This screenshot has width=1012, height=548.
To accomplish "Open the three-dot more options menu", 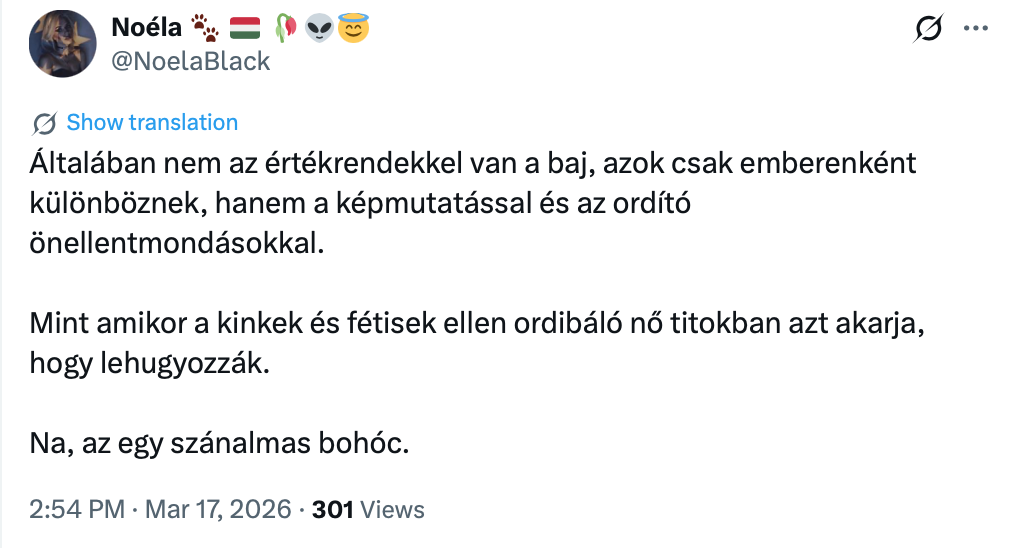I will pyautogui.click(x=974, y=30).
